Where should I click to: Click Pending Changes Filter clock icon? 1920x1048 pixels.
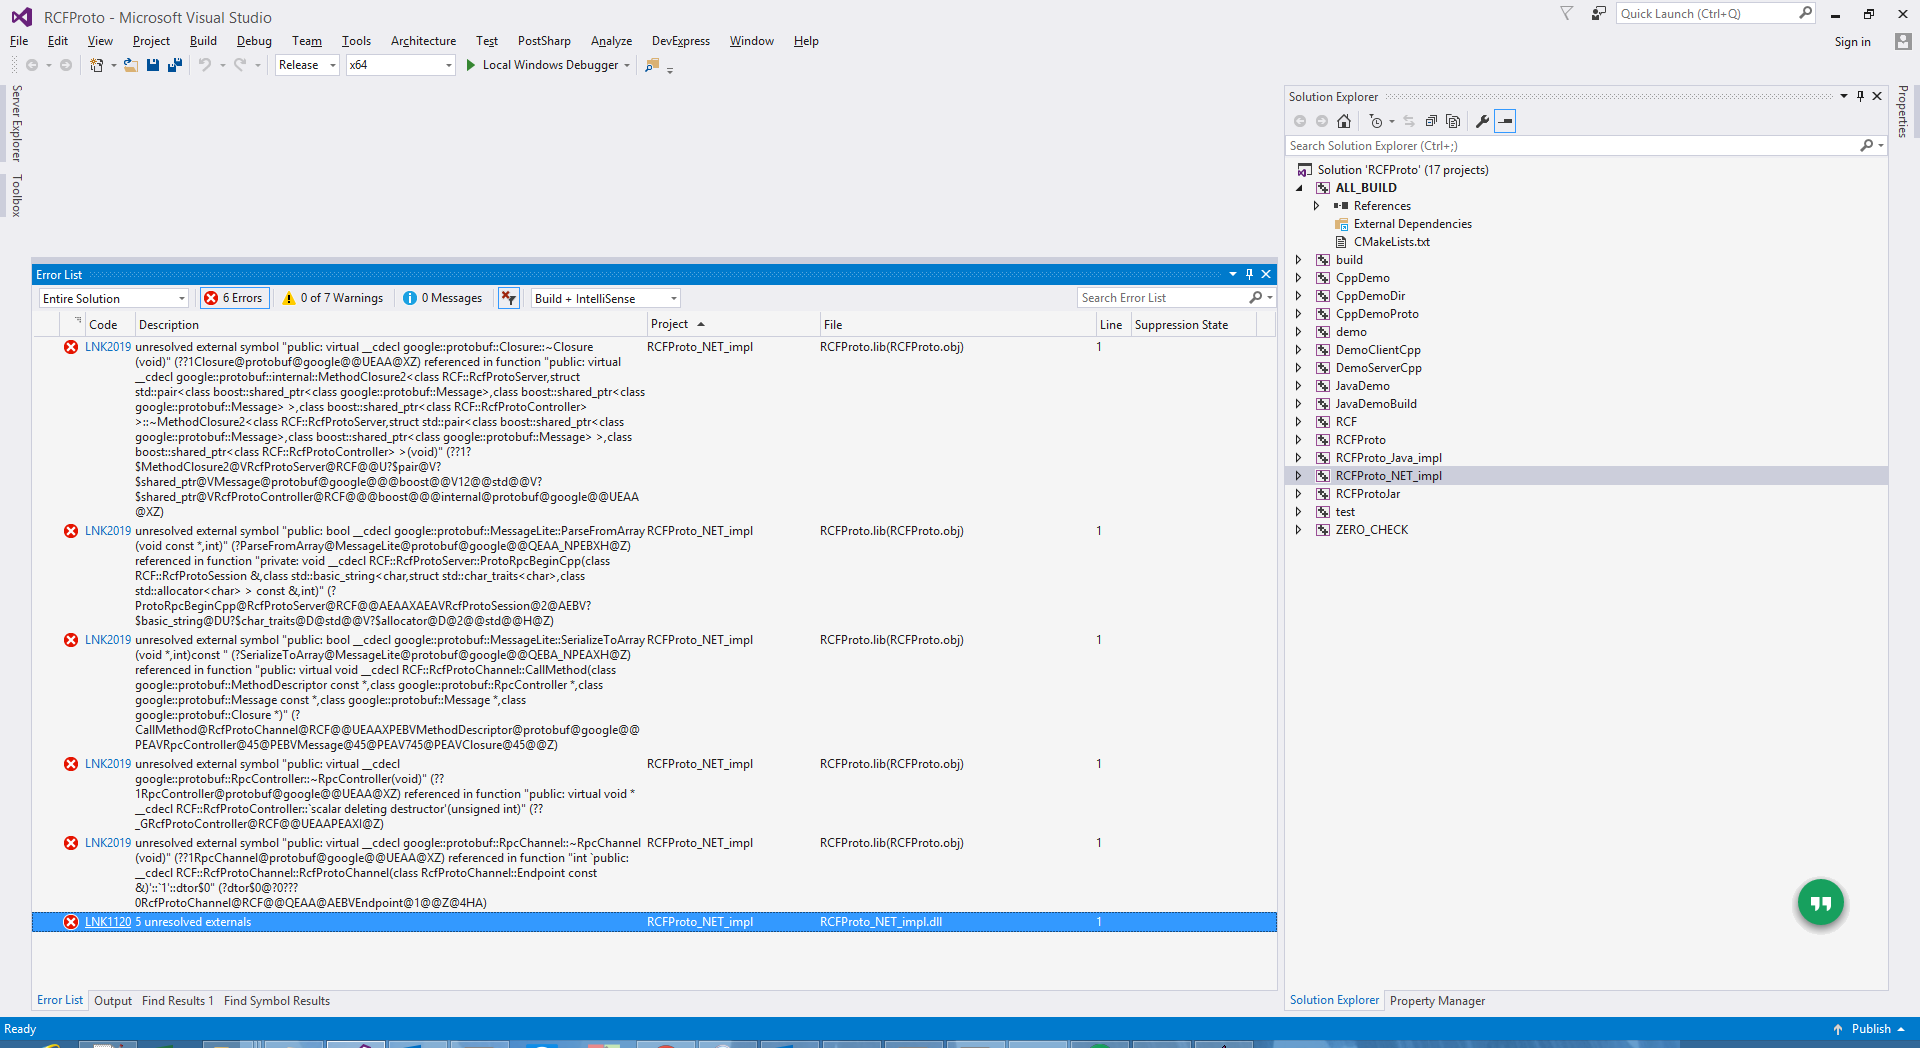[x=1376, y=121]
